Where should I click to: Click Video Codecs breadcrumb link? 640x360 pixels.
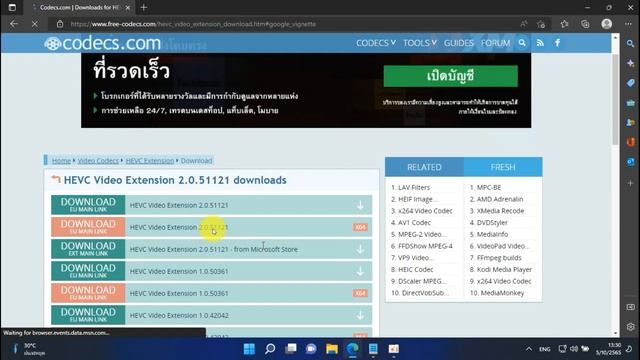click(x=98, y=160)
